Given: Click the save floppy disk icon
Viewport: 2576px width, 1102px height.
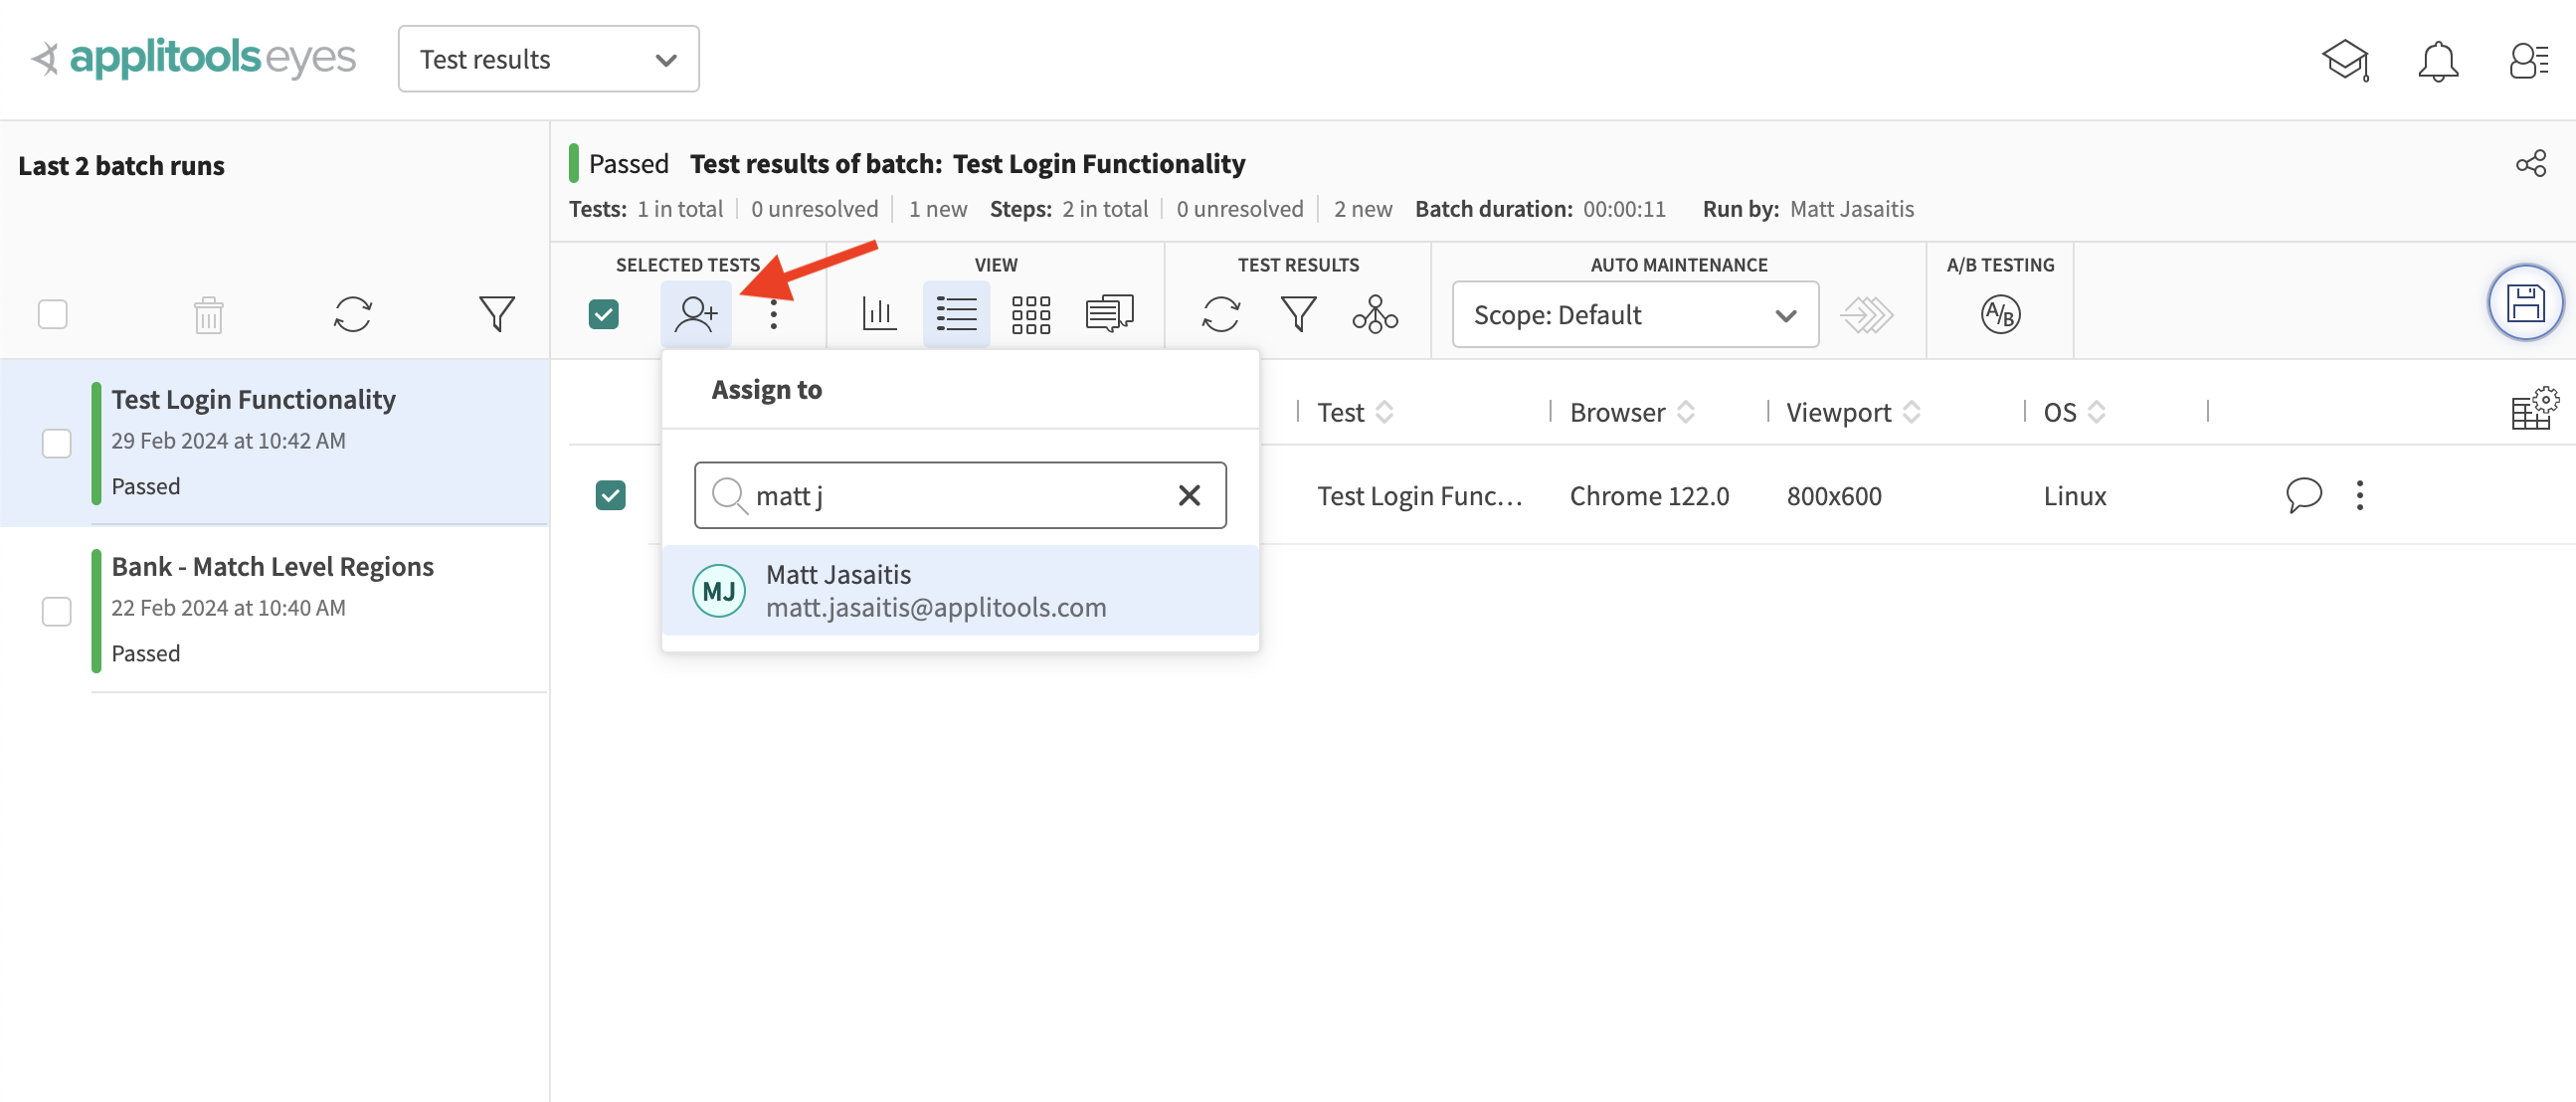Looking at the screenshot, I should pos(2524,303).
